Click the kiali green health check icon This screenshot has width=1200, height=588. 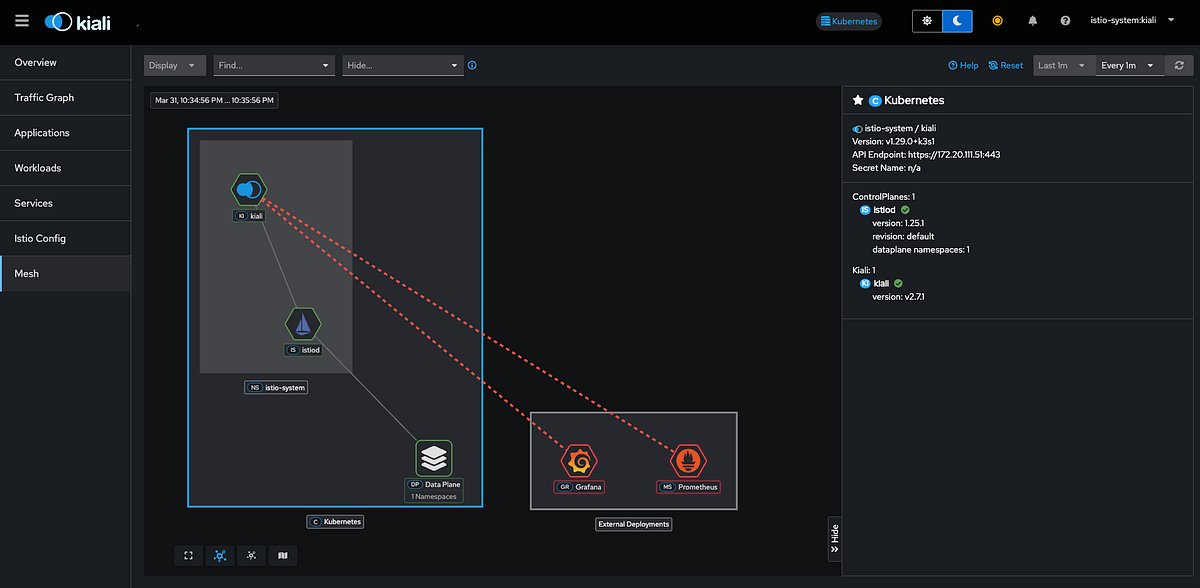coord(899,283)
